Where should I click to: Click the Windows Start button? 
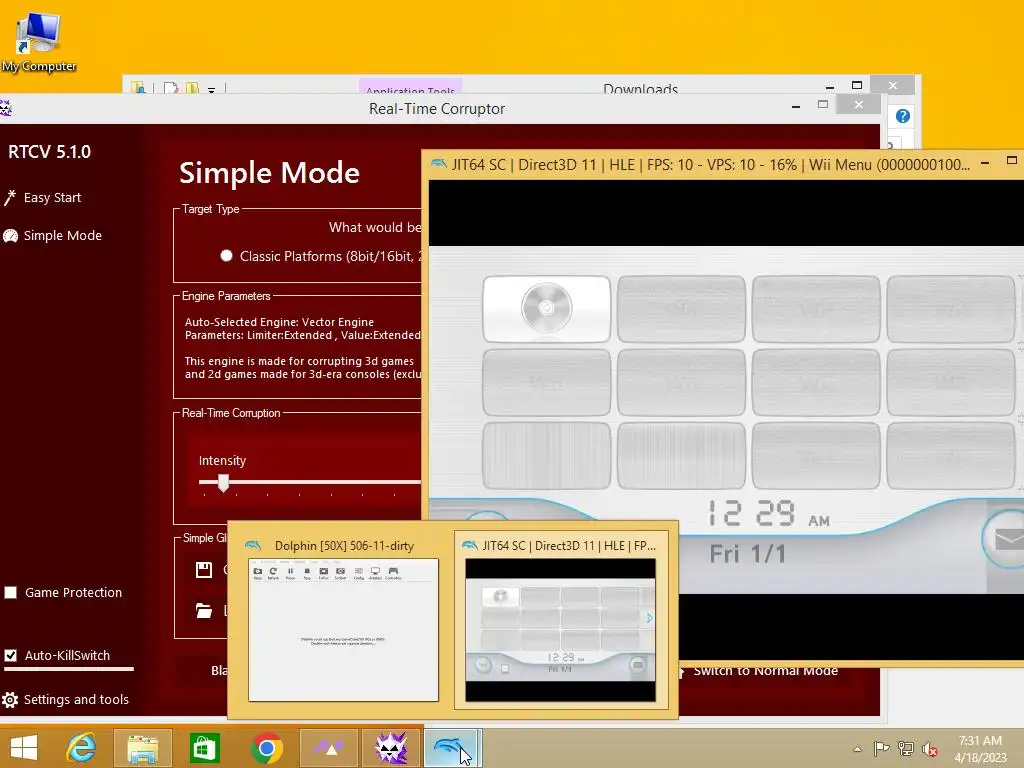tap(24, 748)
